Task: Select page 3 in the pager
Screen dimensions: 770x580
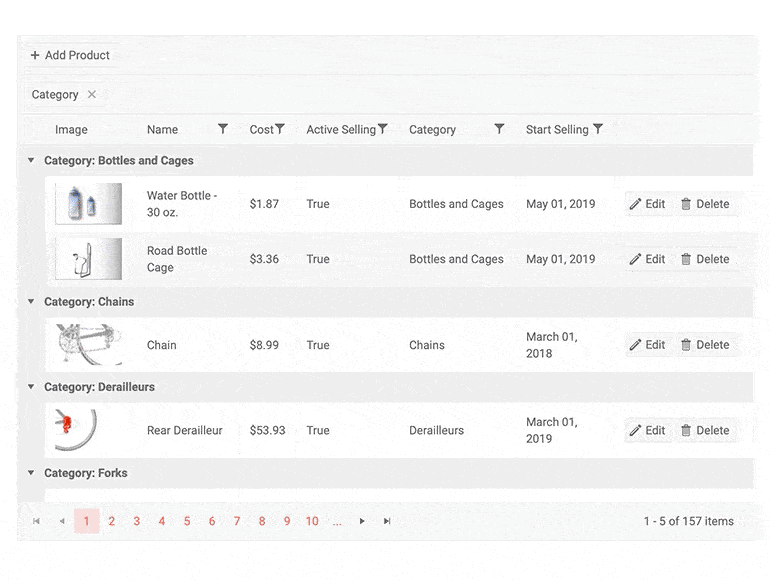Action: click(x=137, y=521)
